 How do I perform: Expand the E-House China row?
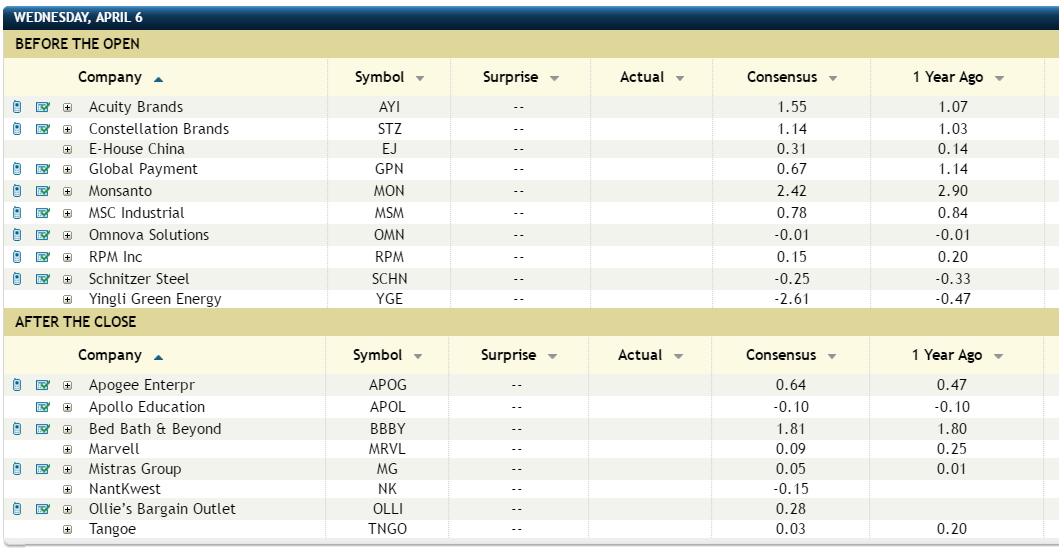[x=68, y=149]
